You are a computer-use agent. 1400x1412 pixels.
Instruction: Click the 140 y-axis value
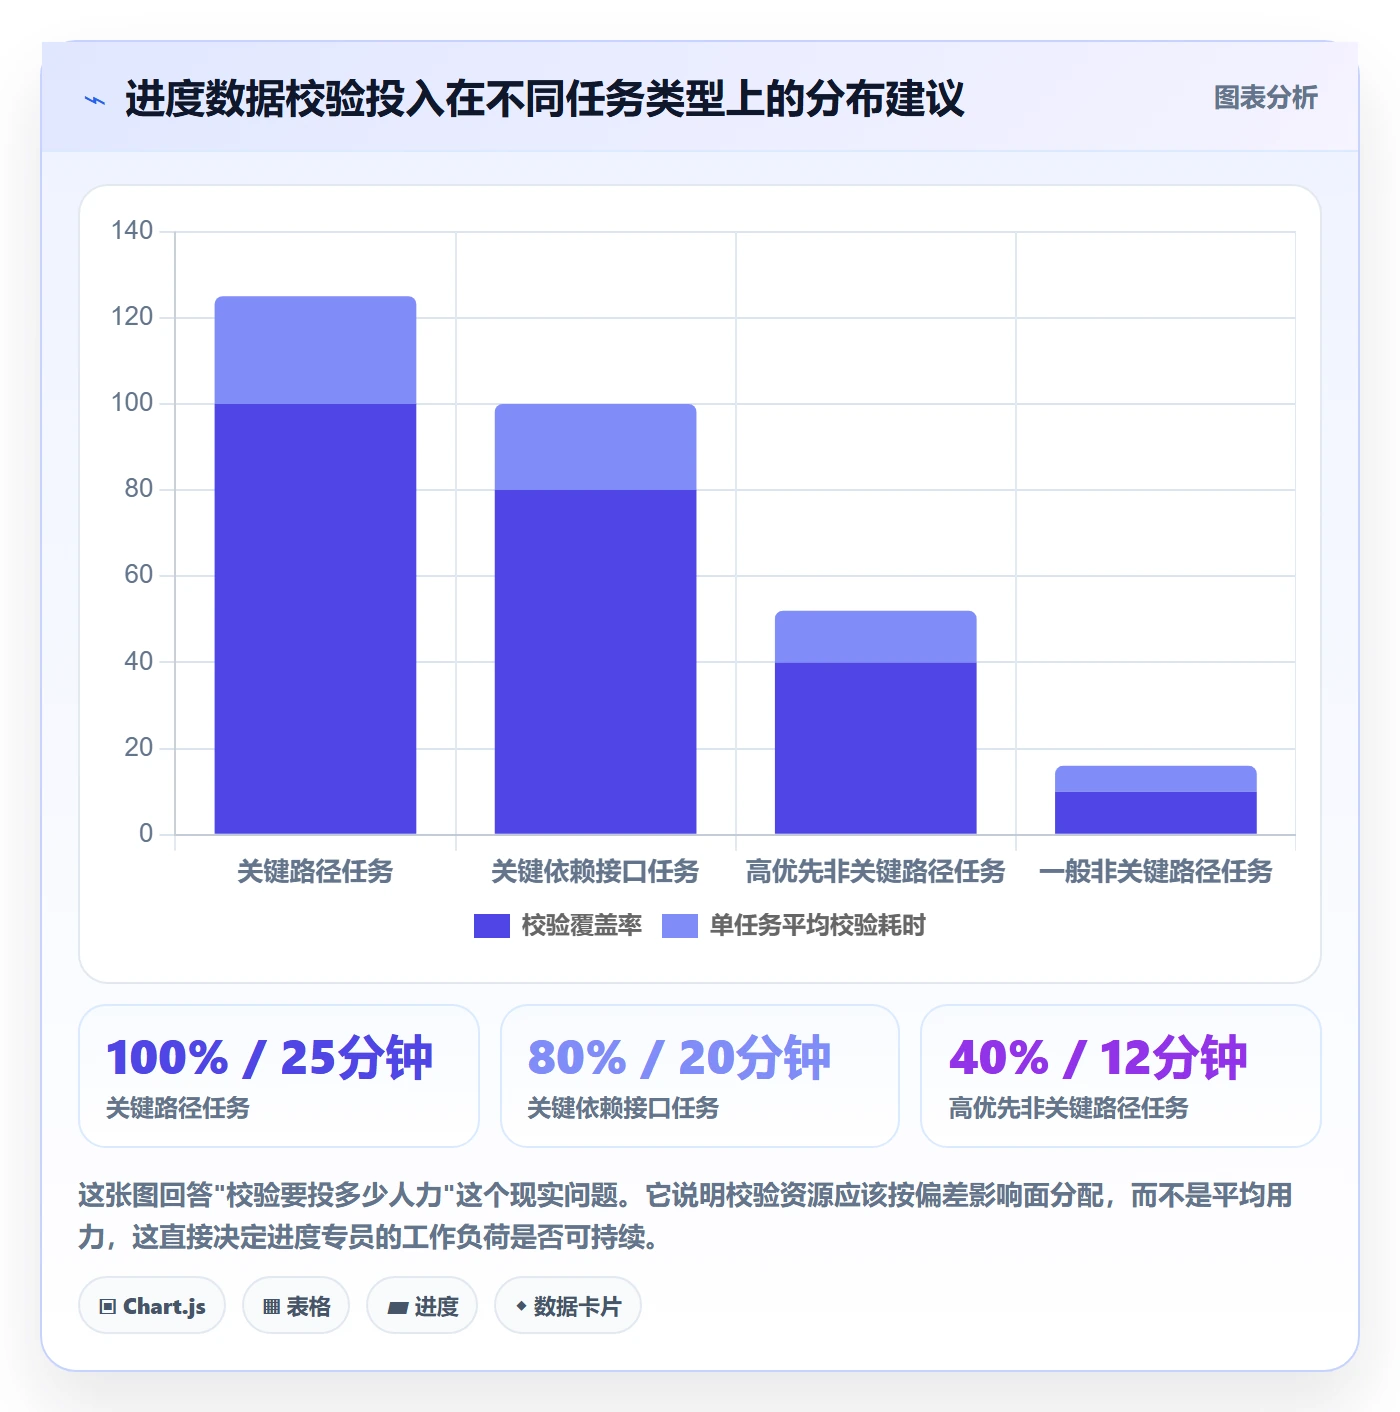click(x=132, y=231)
